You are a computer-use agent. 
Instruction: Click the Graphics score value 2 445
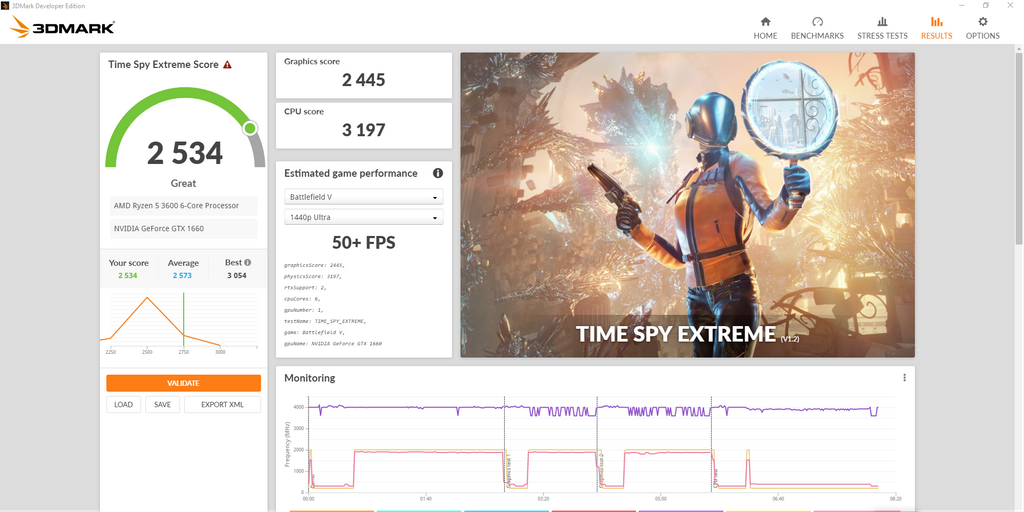pos(364,80)
